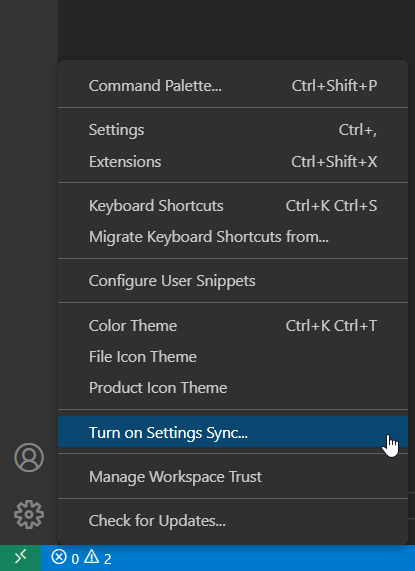
Task: Open the Accounts icon in the activity bar
Action: point(29,457)
